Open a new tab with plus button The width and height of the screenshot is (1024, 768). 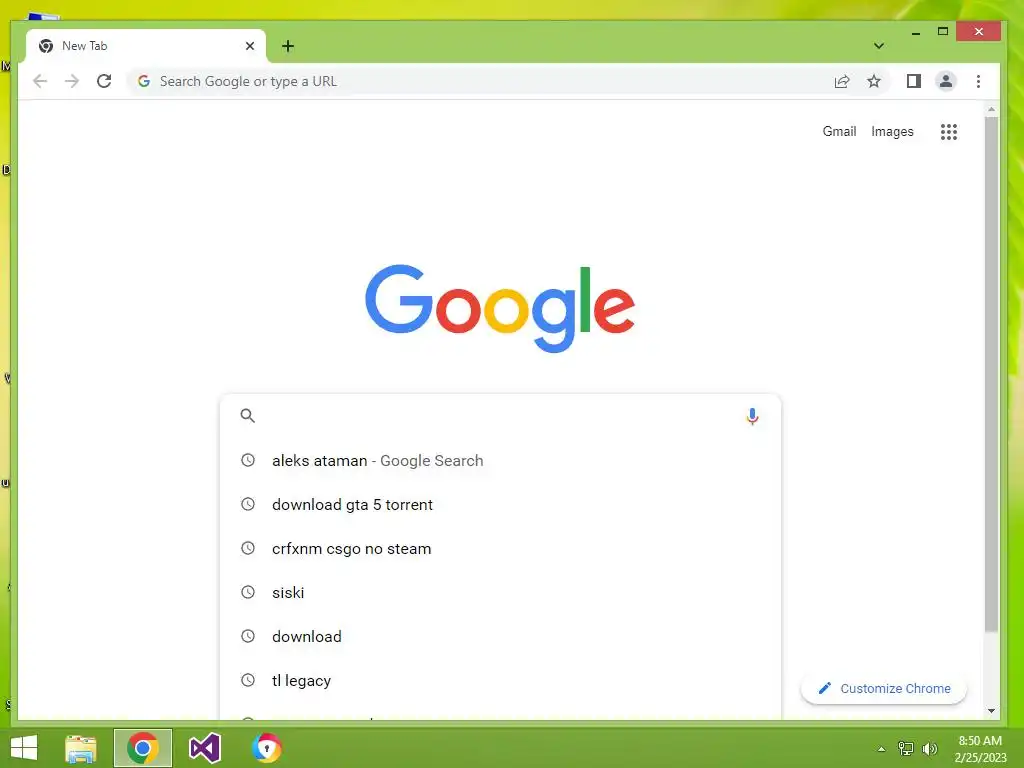(x=288, y=46)
